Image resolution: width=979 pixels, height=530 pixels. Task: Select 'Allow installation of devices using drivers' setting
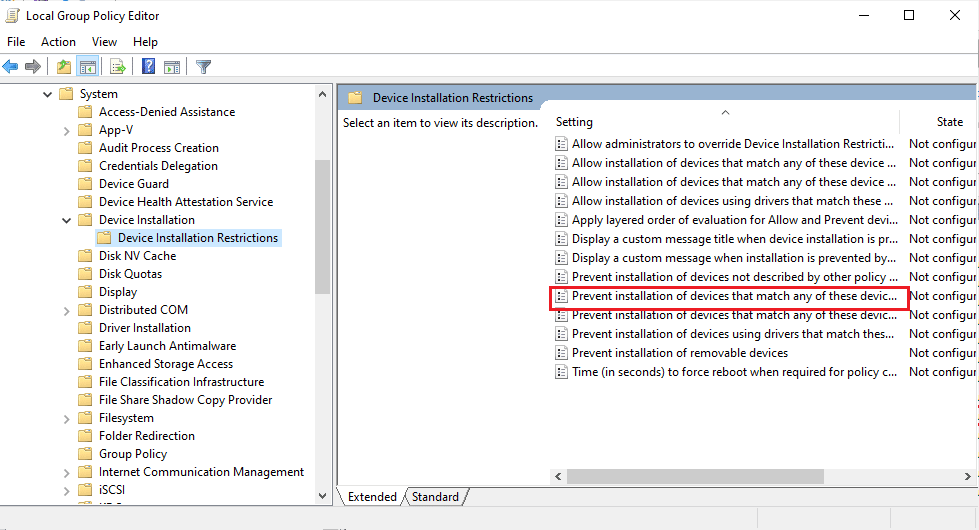pos(732,201)
